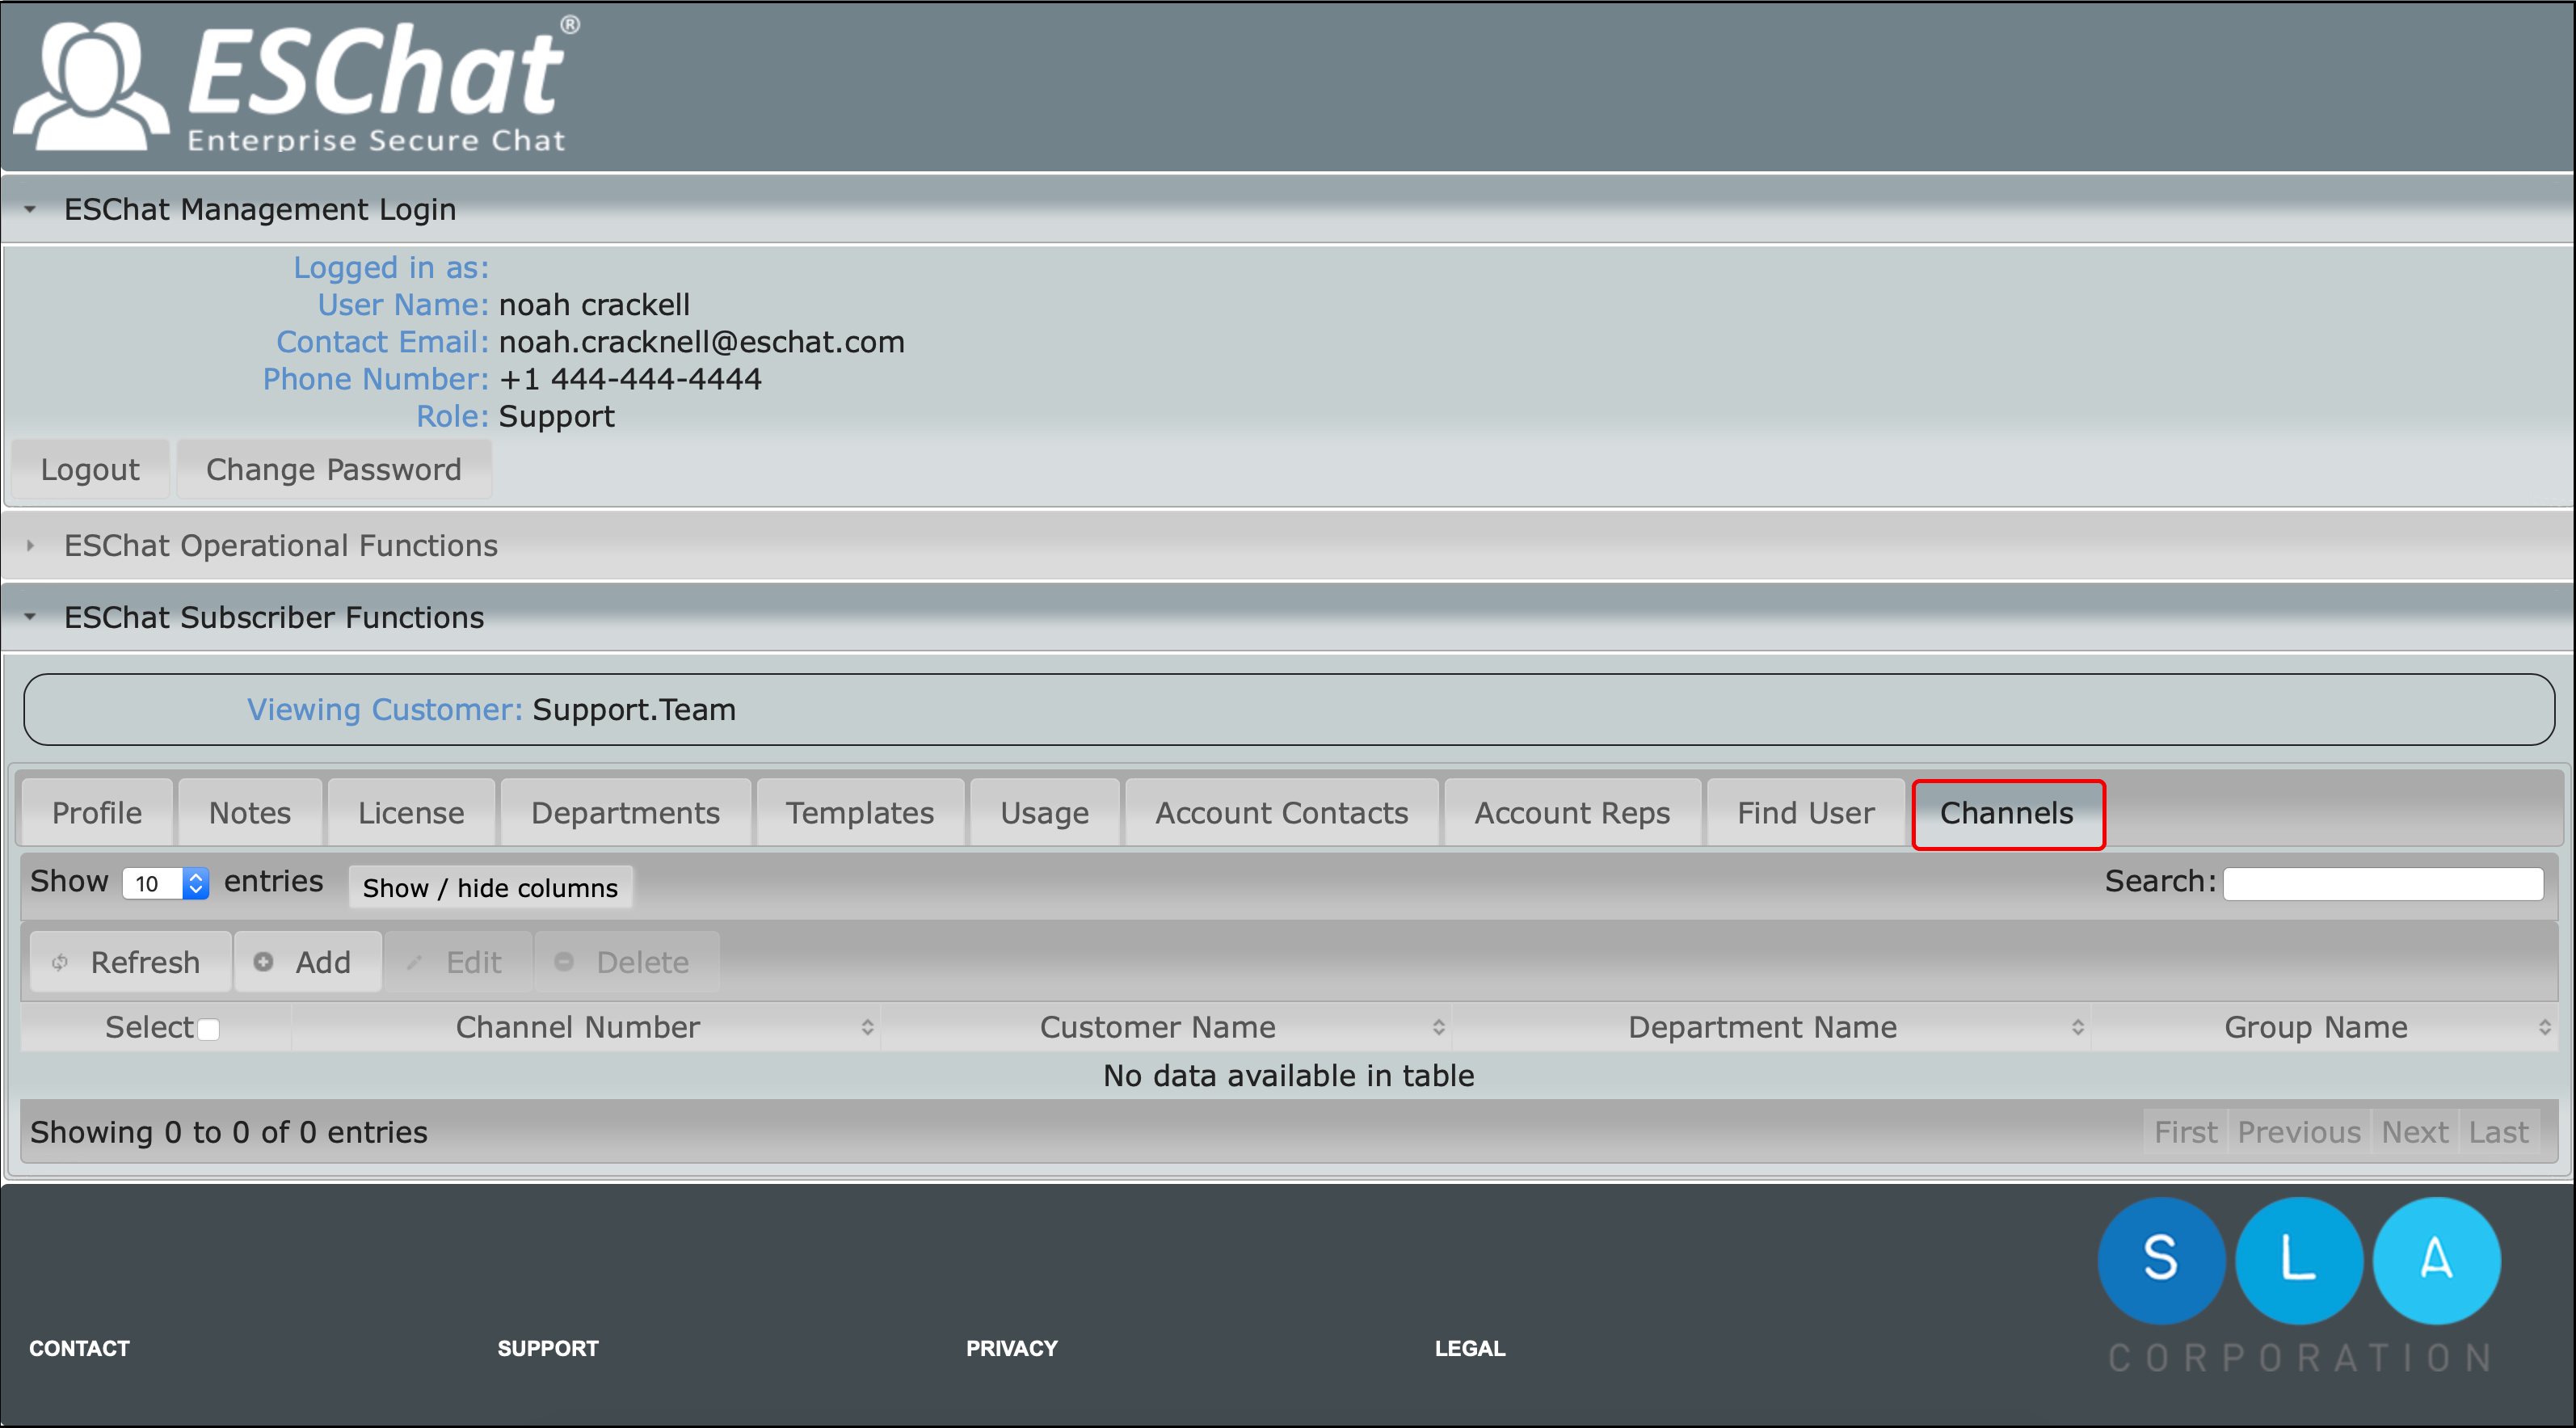Click the Show / hide columns button
Screen dimensions: 2576x1428
coord(490,887)
